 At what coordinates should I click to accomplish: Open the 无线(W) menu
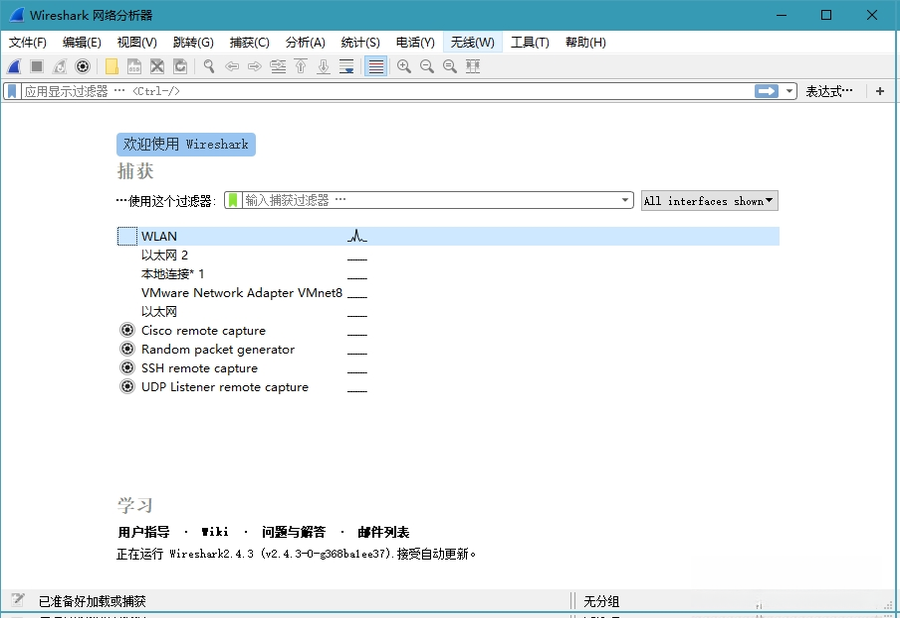tap(472, 42)
